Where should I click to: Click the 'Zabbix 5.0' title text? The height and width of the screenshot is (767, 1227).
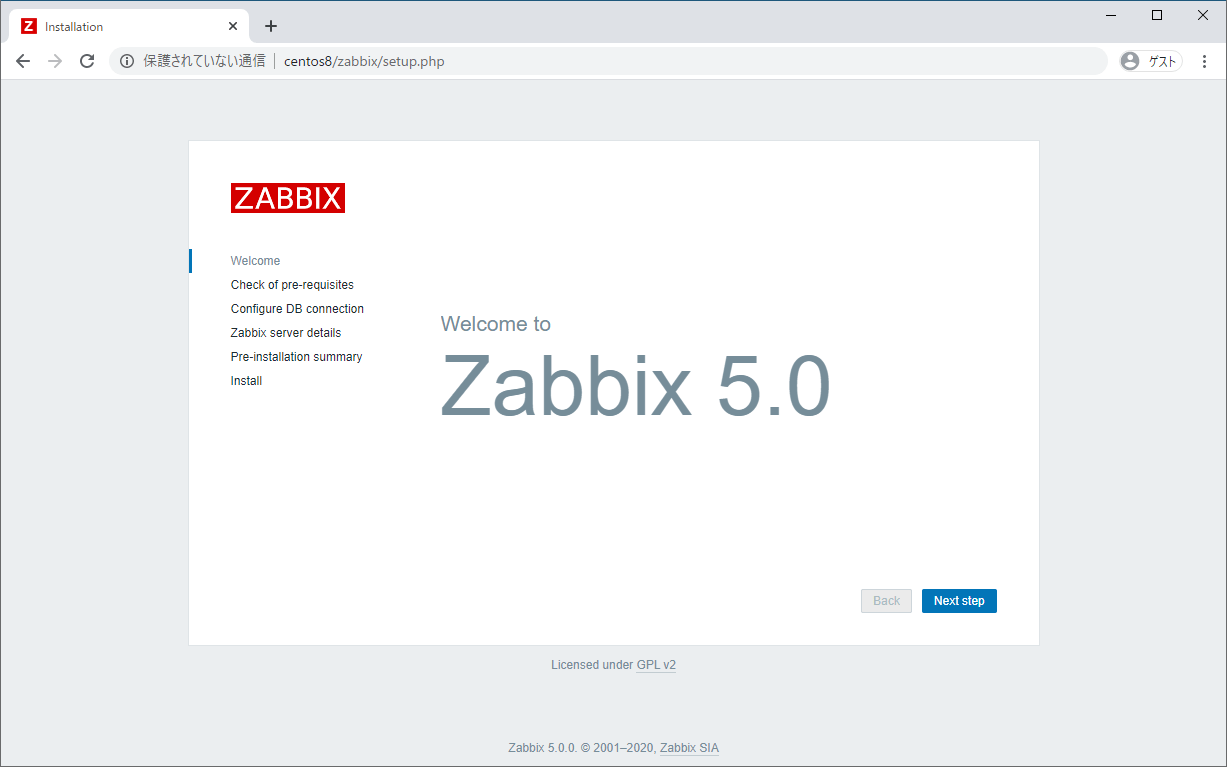click(635, 386)
